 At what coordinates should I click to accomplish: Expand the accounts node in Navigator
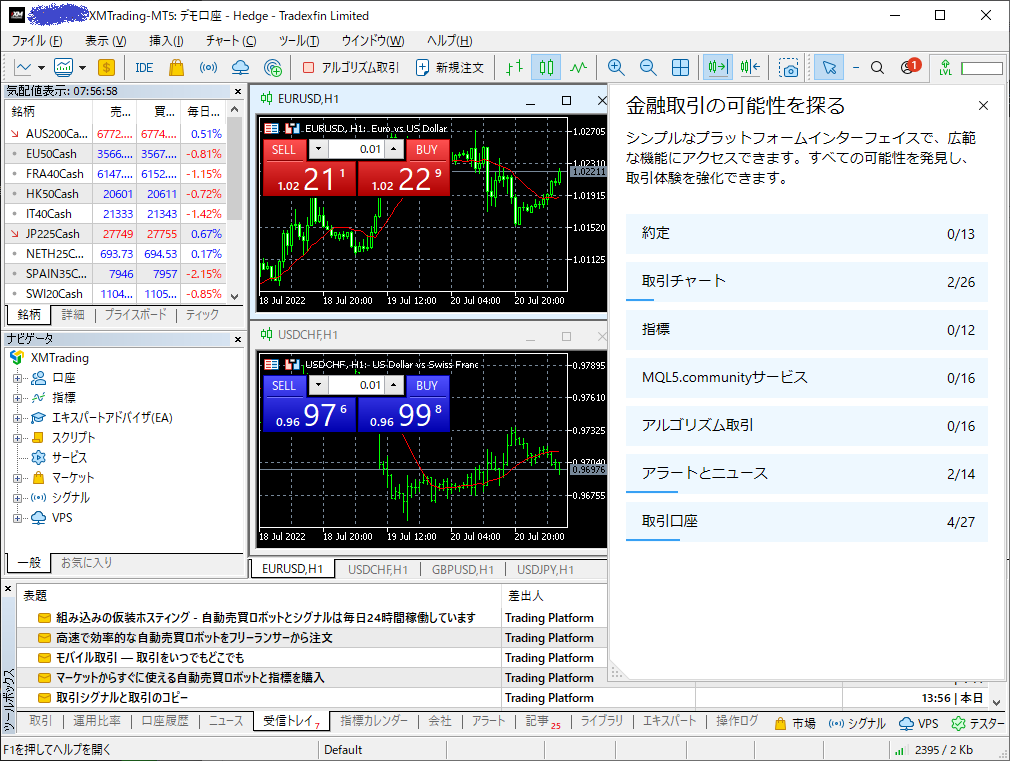17,378
